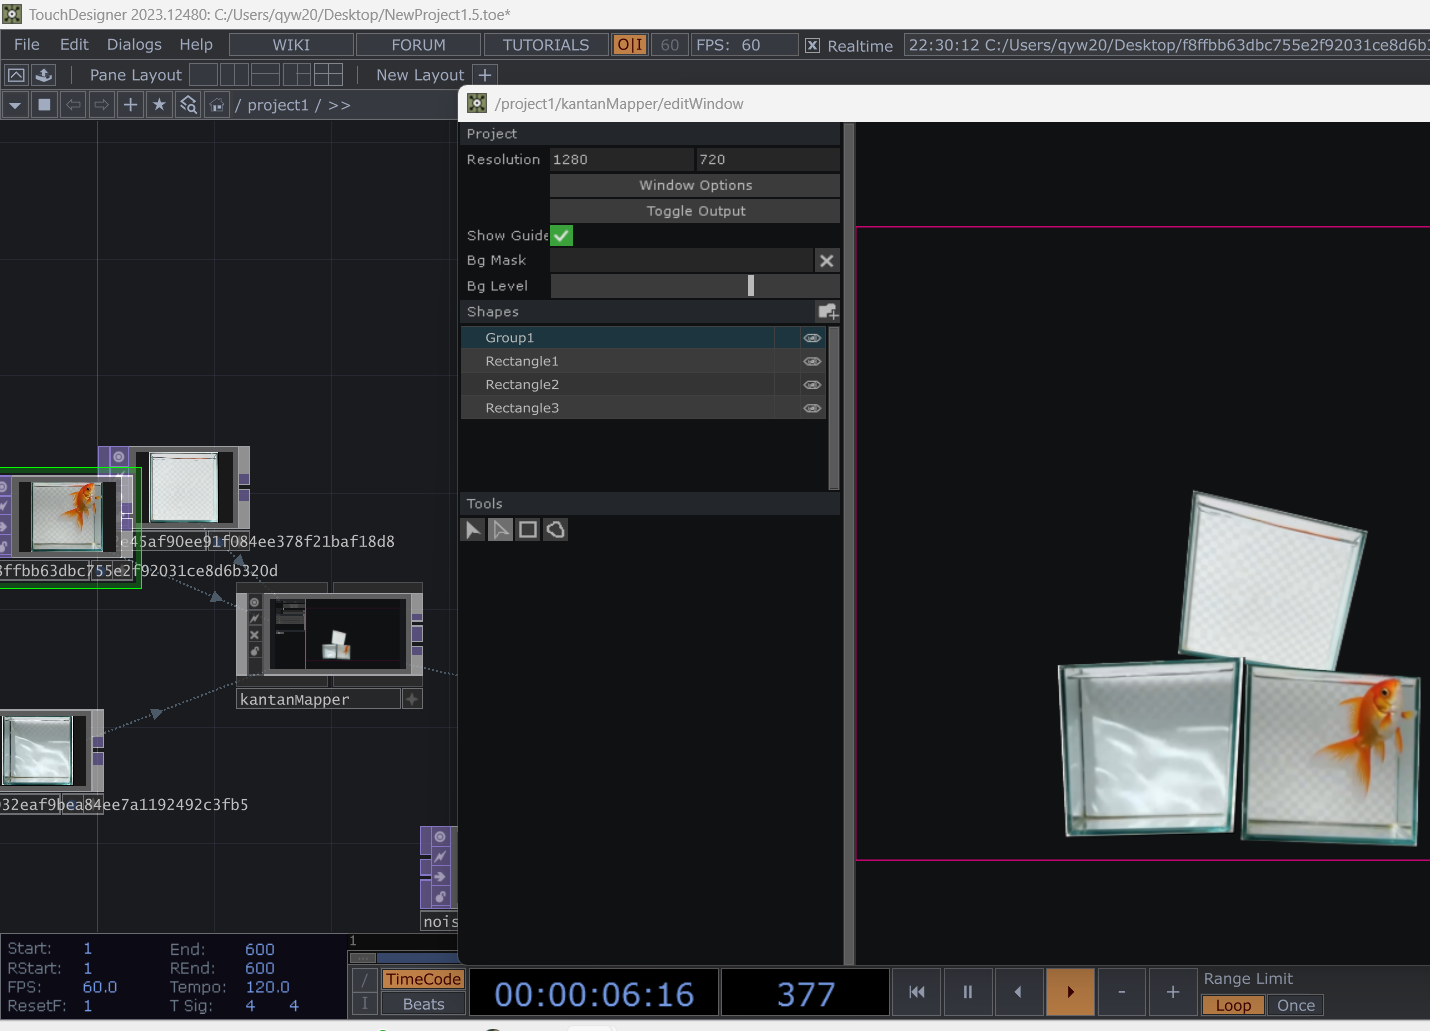
Task: Click the search icon in the network toolbar
Action: (x=188, y=104)
